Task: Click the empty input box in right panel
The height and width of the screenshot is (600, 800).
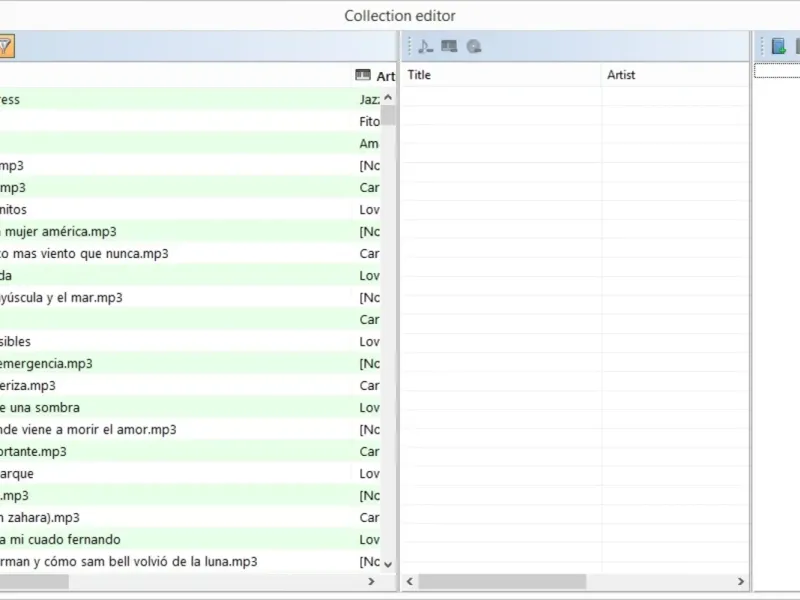Action: (777, 70)
